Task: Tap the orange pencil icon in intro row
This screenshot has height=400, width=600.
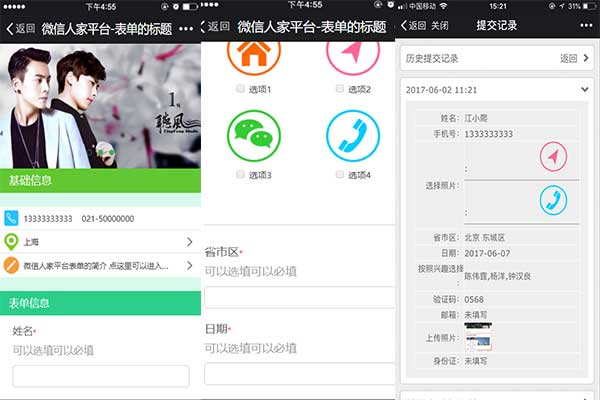Action: 11,265
